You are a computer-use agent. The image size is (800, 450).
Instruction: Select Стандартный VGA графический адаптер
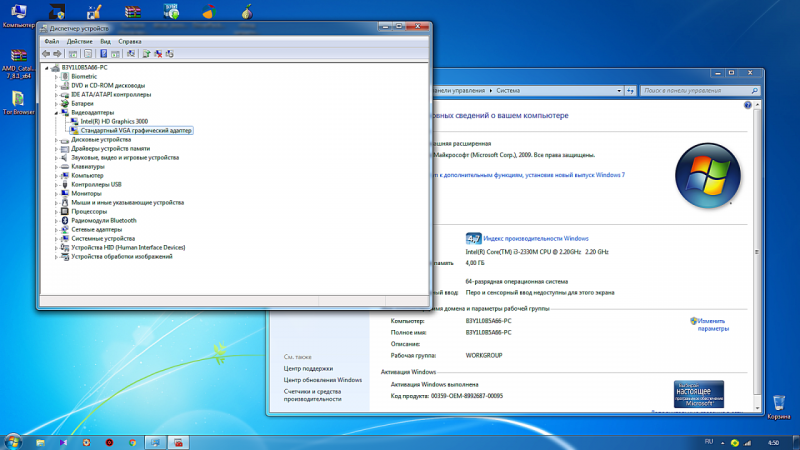tap(131, 131)
